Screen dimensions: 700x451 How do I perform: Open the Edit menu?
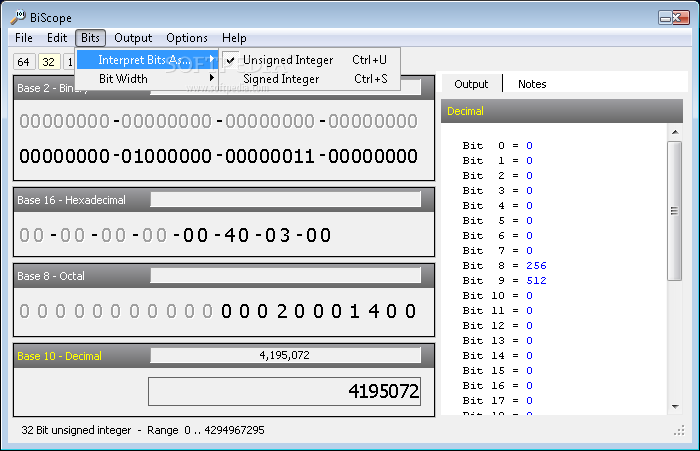tap(57, 38)
